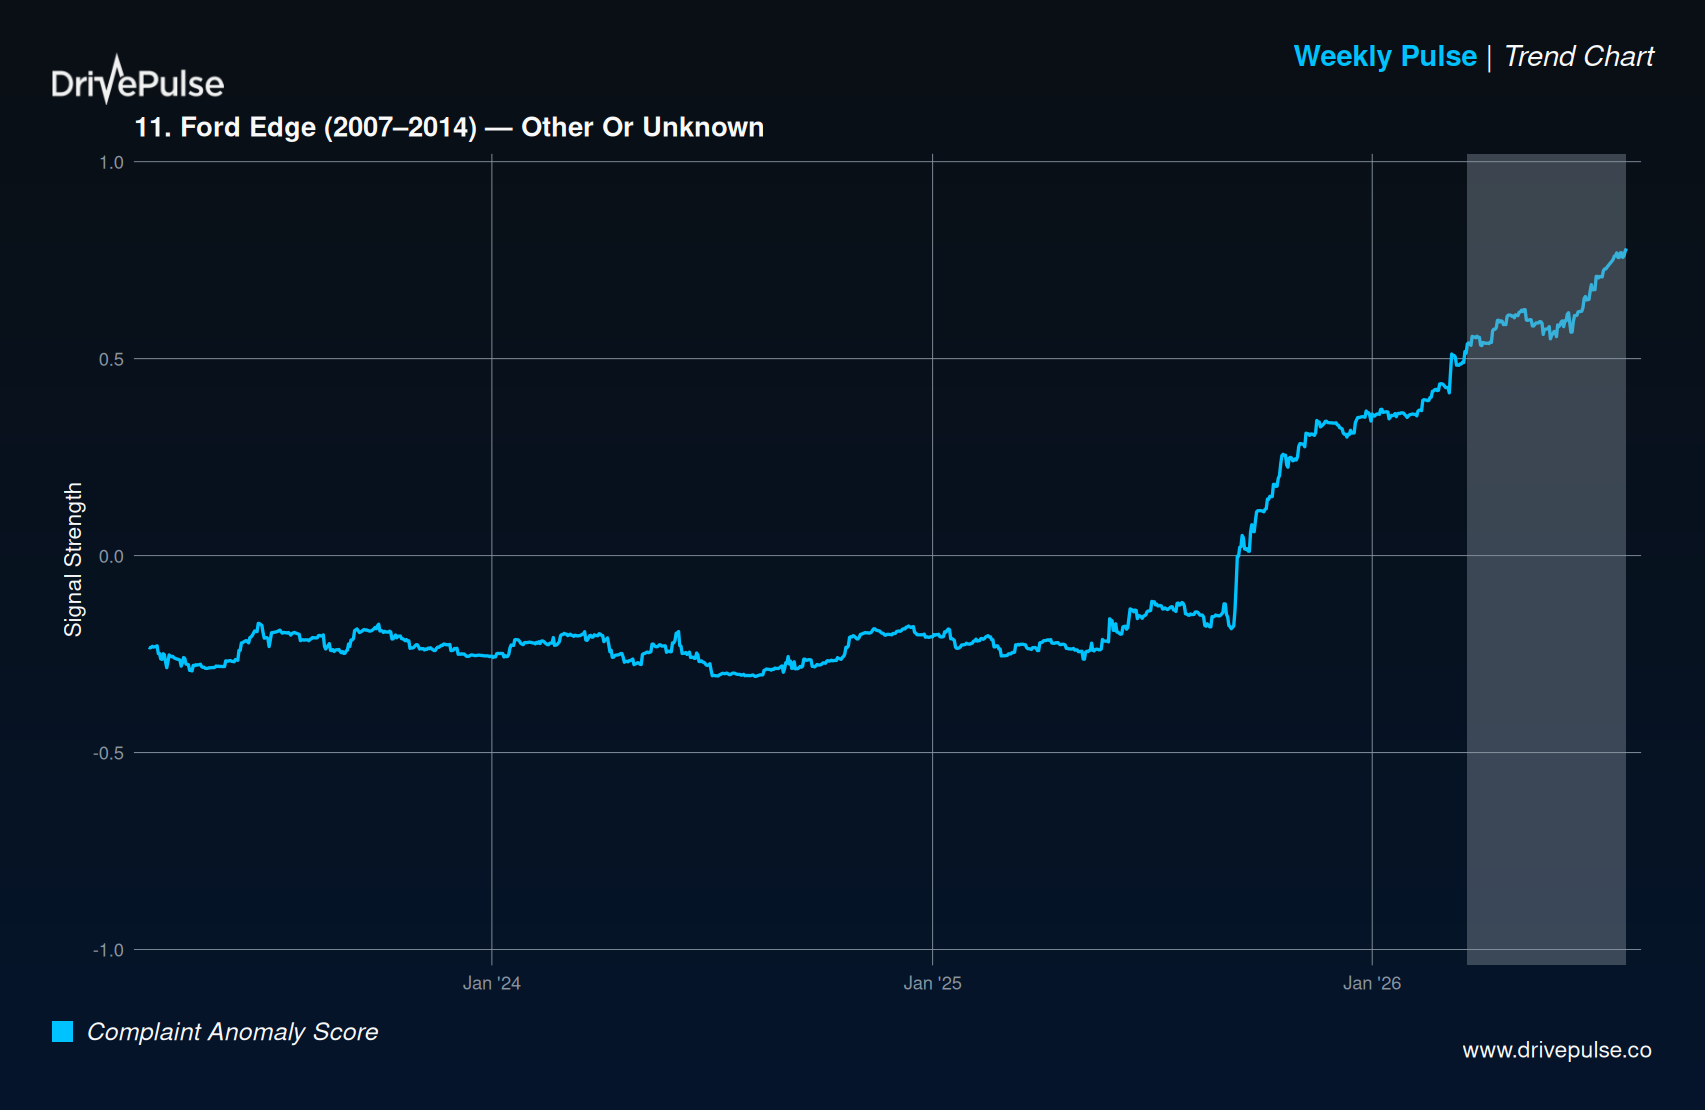Click the Jan '25 axis label
1705x1110 pixels.
pyautogui.click(x=932, y=983)
